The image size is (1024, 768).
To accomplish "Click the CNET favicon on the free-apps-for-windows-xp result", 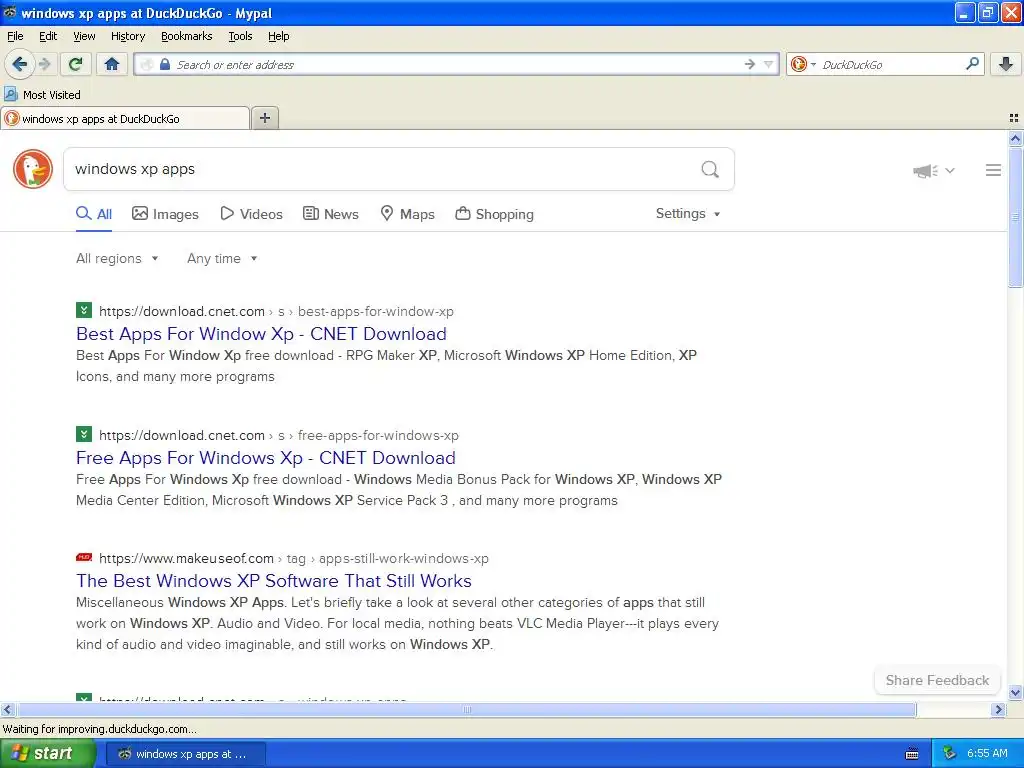I will click(x=84, y=434).
